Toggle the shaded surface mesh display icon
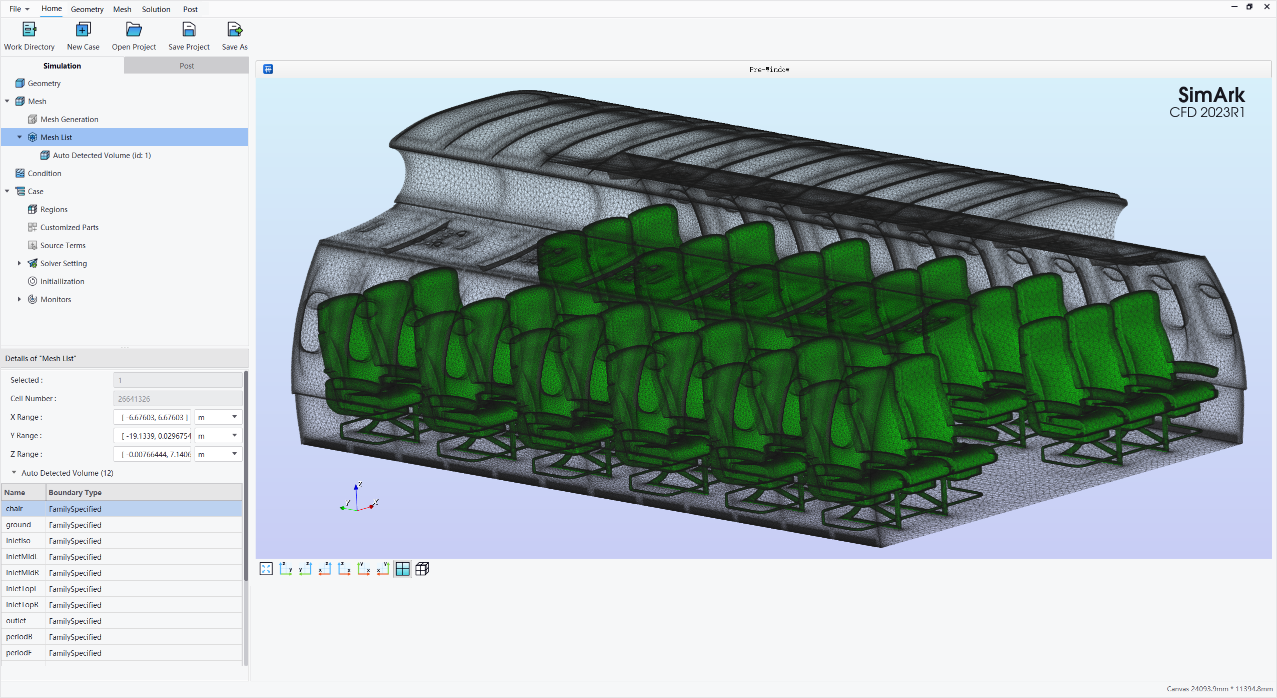 click(403, 569)
